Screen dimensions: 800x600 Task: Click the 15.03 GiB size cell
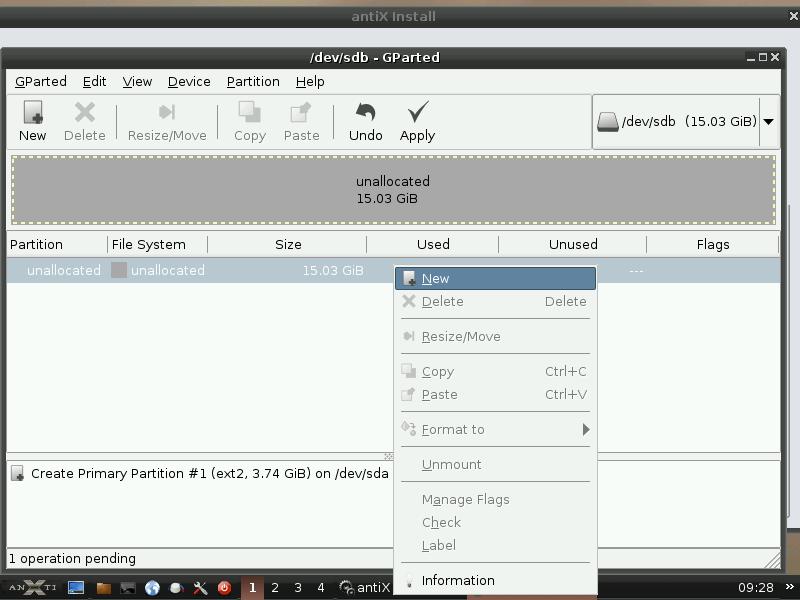[333, 270]
